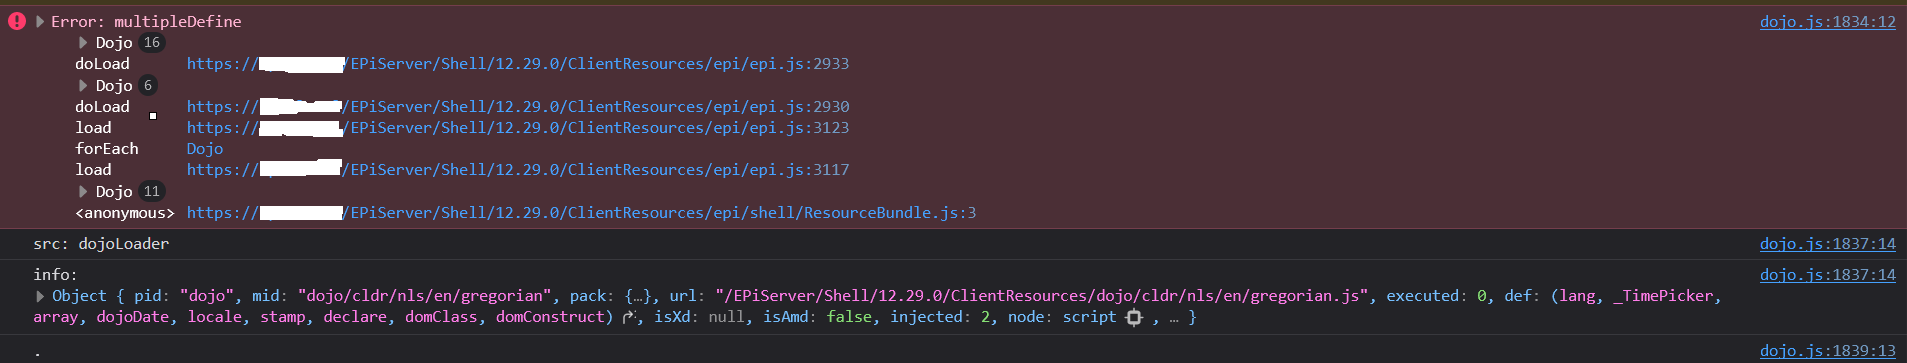Screen dimensions: 1907x363
Task: Click the 16 frames count badge
Action: point(152,43)
